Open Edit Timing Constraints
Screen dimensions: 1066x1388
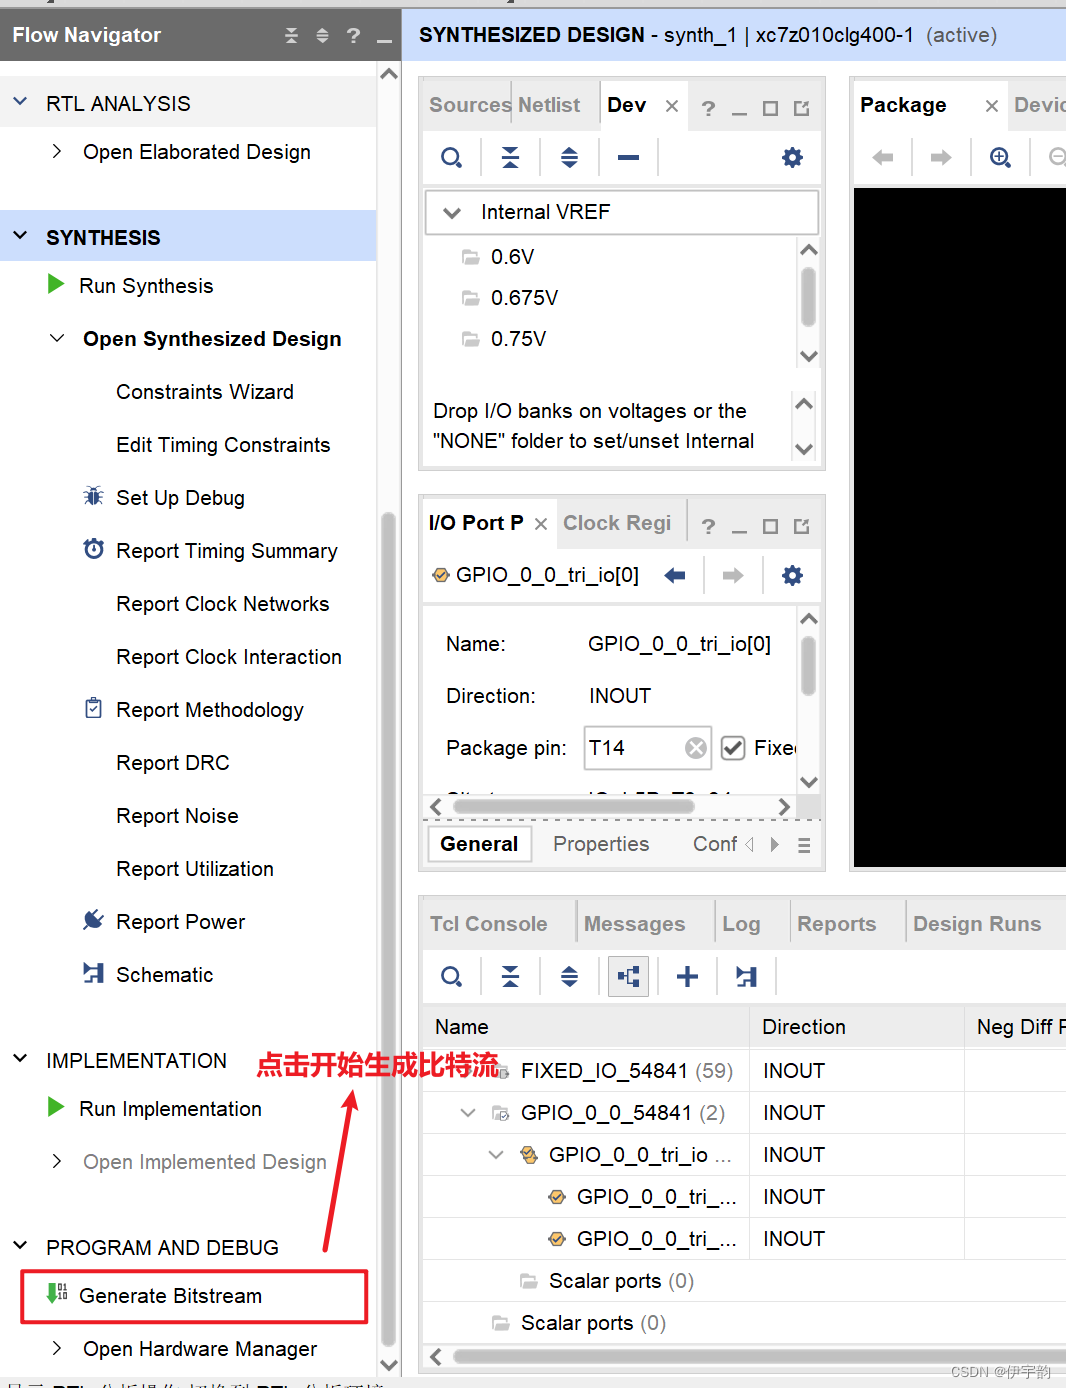tap(223, 445)
